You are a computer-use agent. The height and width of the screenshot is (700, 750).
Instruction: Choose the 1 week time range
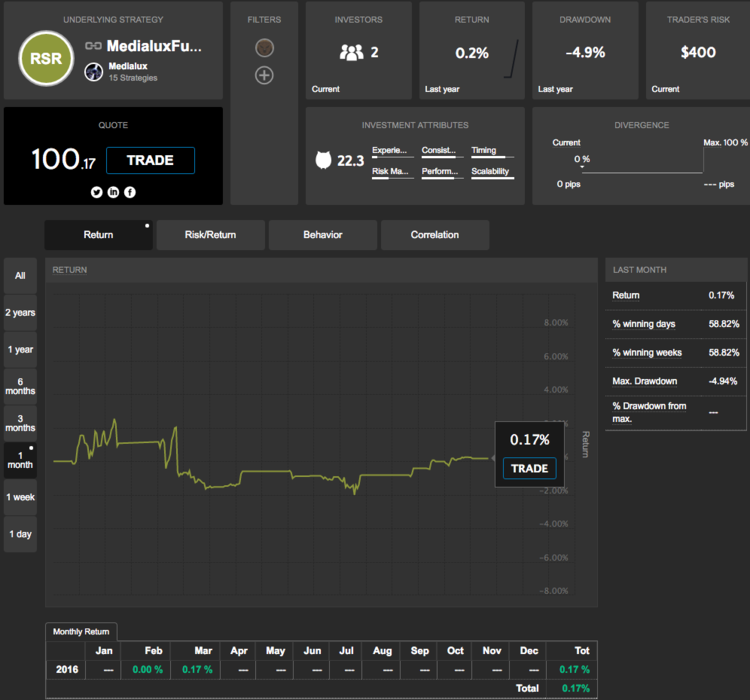point(20,497)
